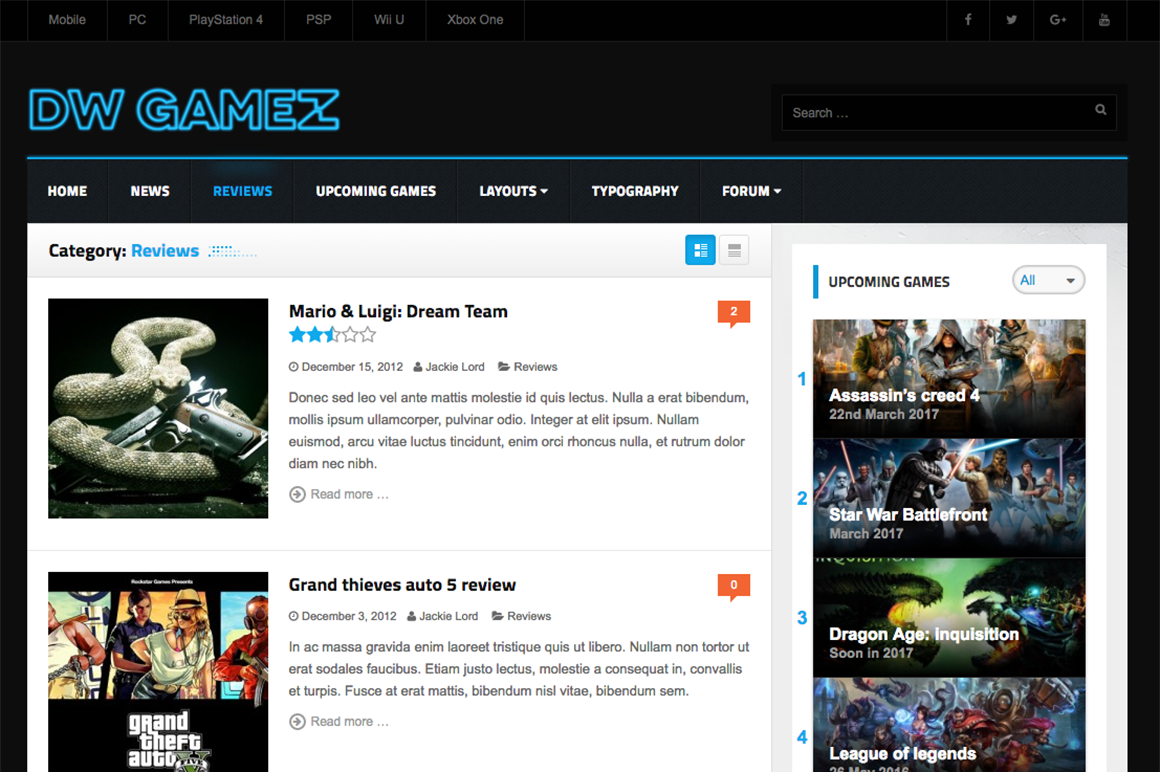Open the All filter dropdown in Upcoming Games
The image size is (1160, 772).
click(x=1048, y=280)
